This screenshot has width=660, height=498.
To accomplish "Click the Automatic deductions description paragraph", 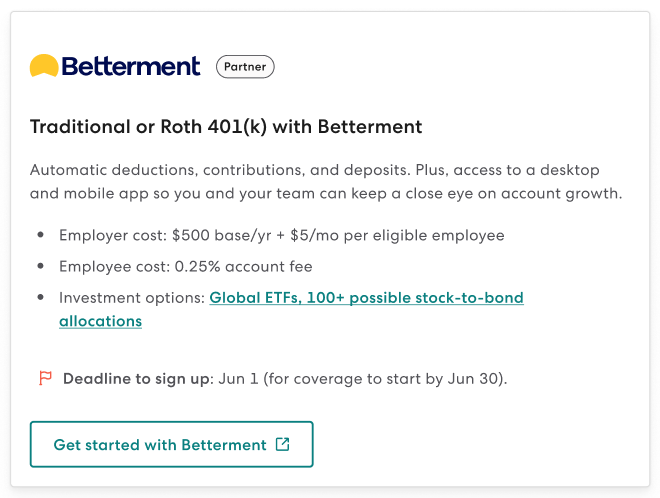I will click(x=326, y=181).
